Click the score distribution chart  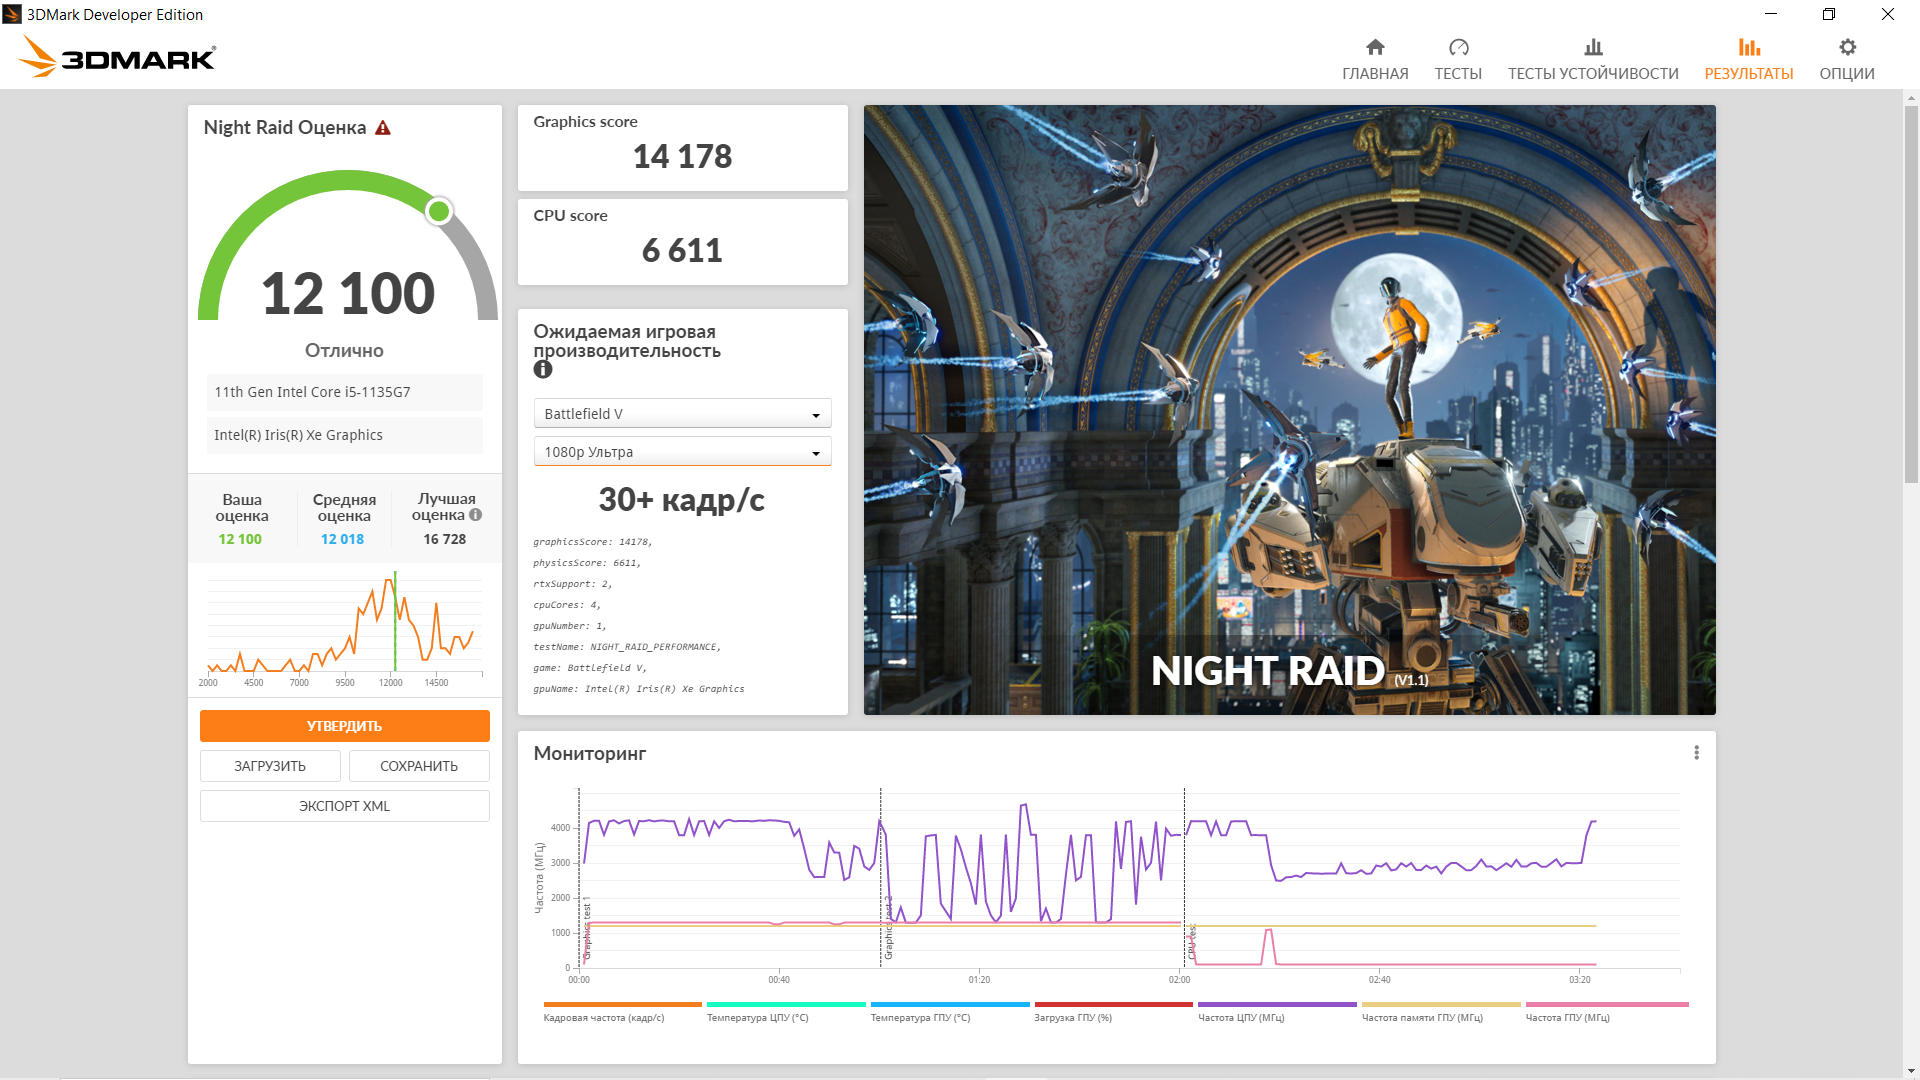coord(345,628)
